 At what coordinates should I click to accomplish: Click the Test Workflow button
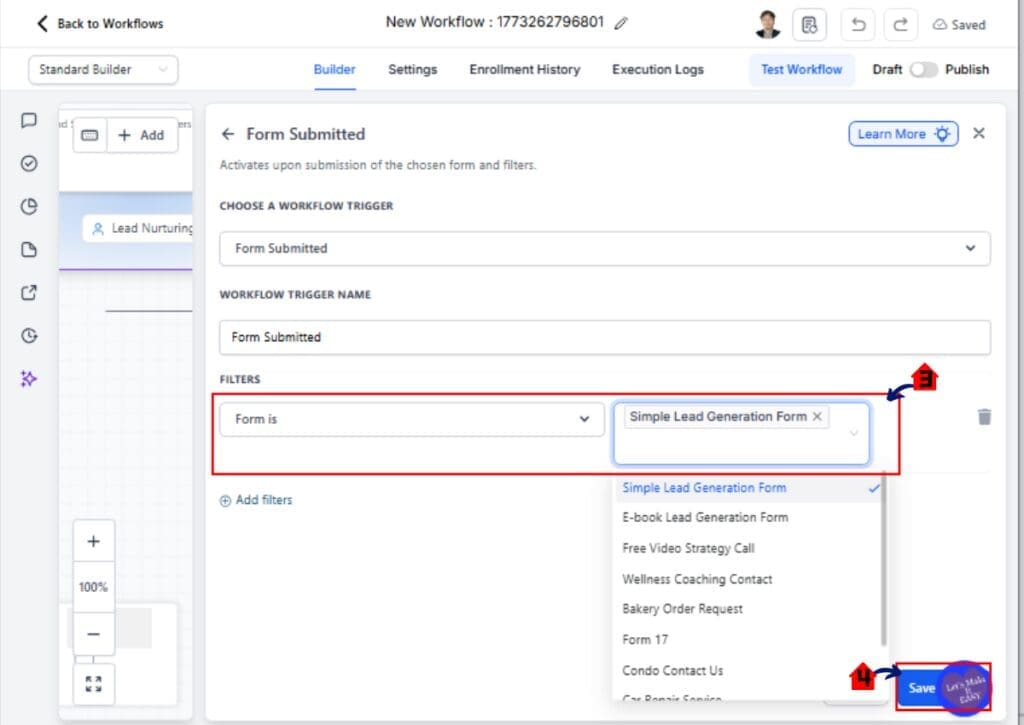coord(801,69)
